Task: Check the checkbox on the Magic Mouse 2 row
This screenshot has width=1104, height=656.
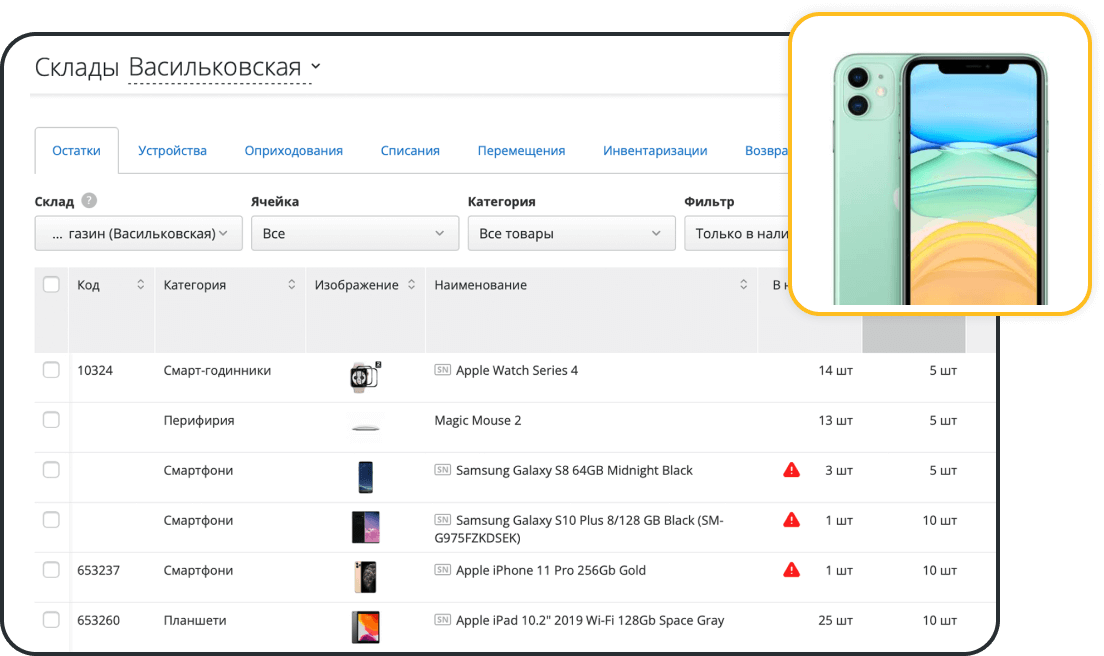Action: tap(51, 419)
